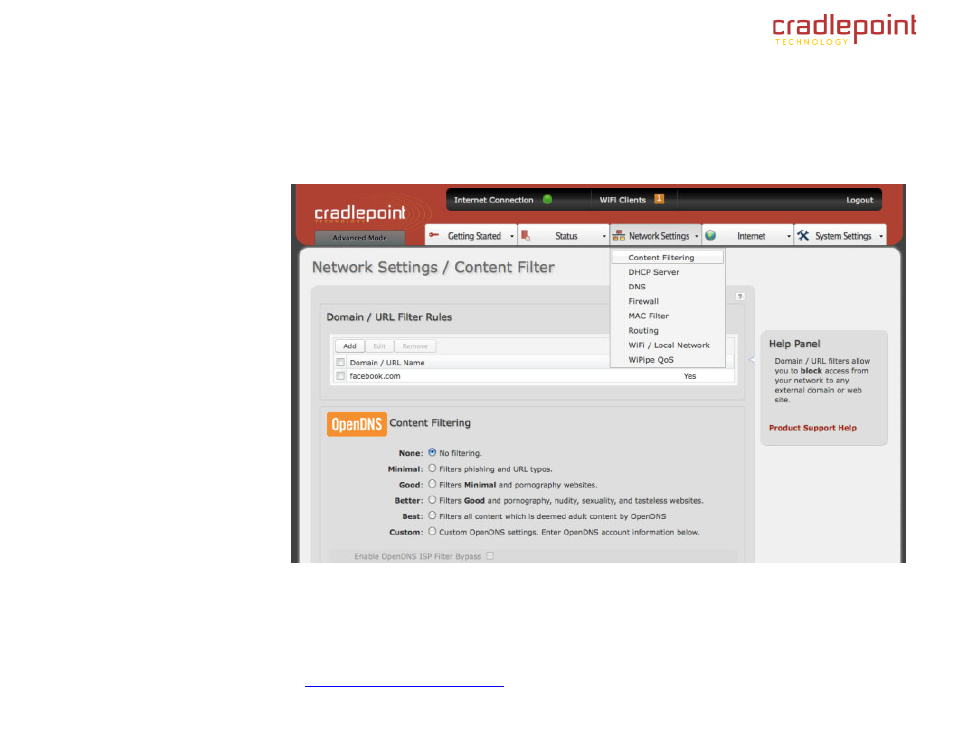Open the System Settings tab

(x=840, y=236)
